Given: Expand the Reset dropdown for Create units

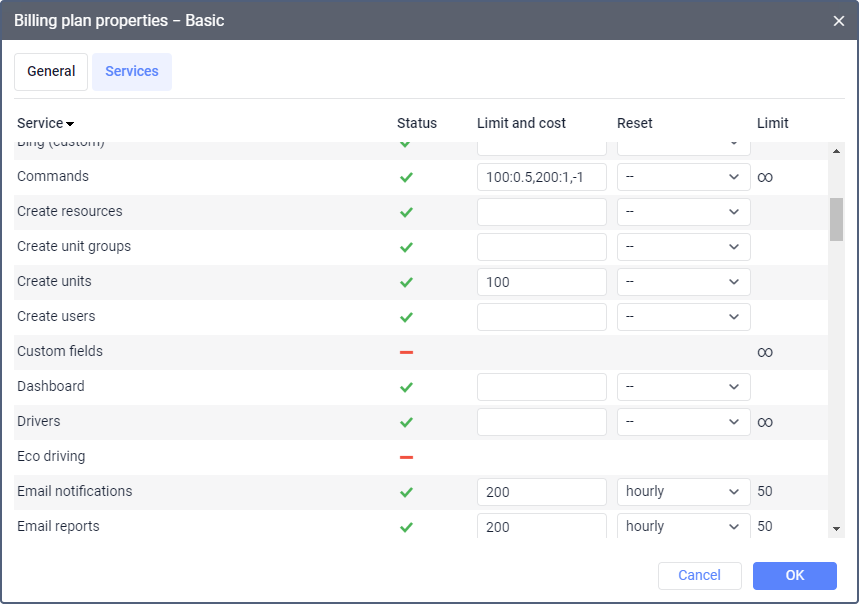Looking at the screenshot, I should point(683,282).
